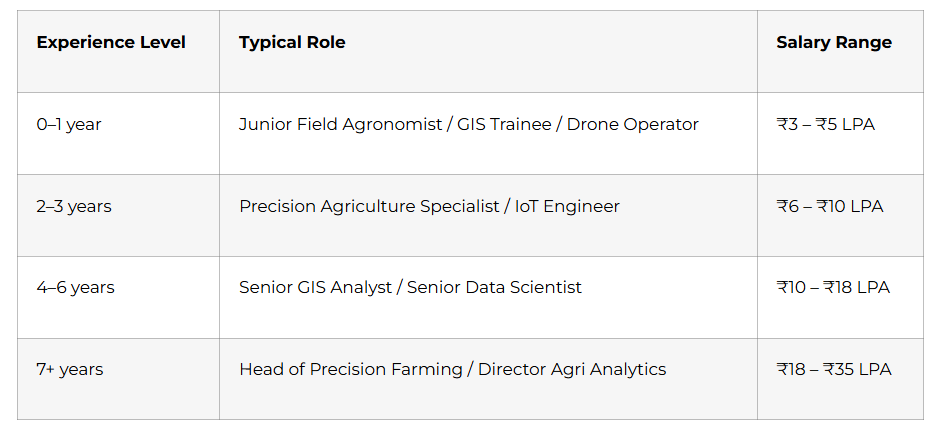Screen dimensions: 942x432
Task: Click the Precision Agriculture Specialist role text
Action: (x=369, y=206)
